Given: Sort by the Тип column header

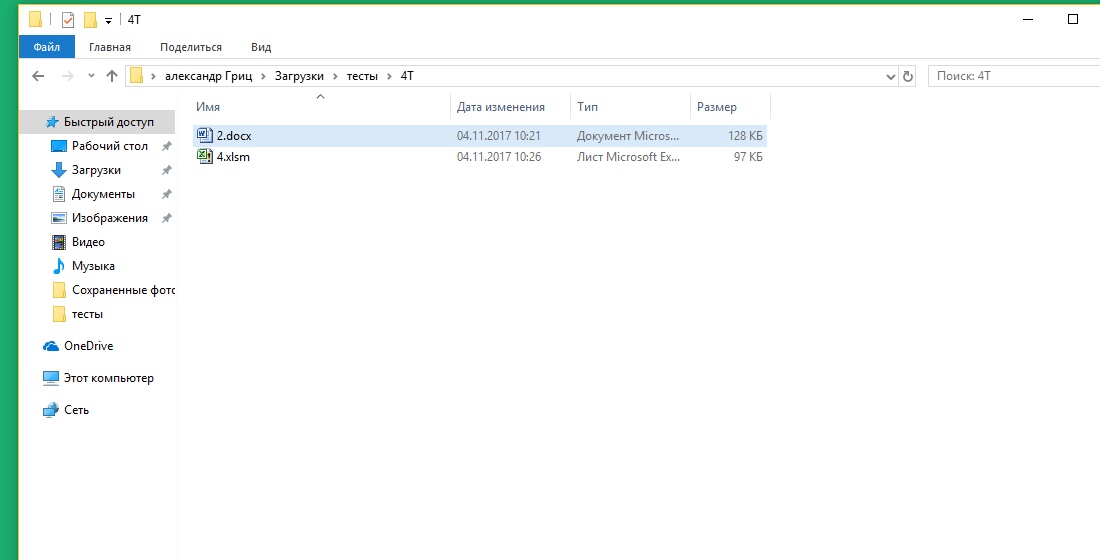Looking at the screenshot, I should (587, 107).
